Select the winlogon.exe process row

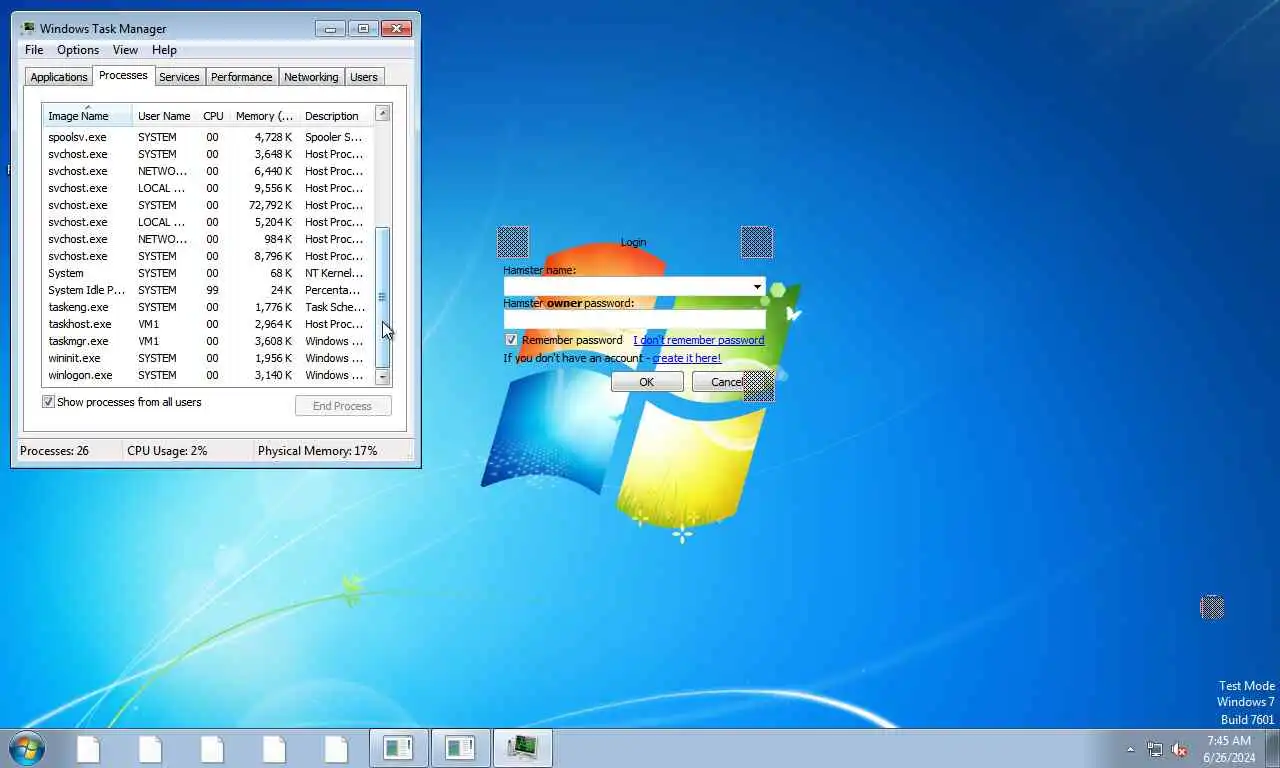pyautogui.click(x=208, y=375)
